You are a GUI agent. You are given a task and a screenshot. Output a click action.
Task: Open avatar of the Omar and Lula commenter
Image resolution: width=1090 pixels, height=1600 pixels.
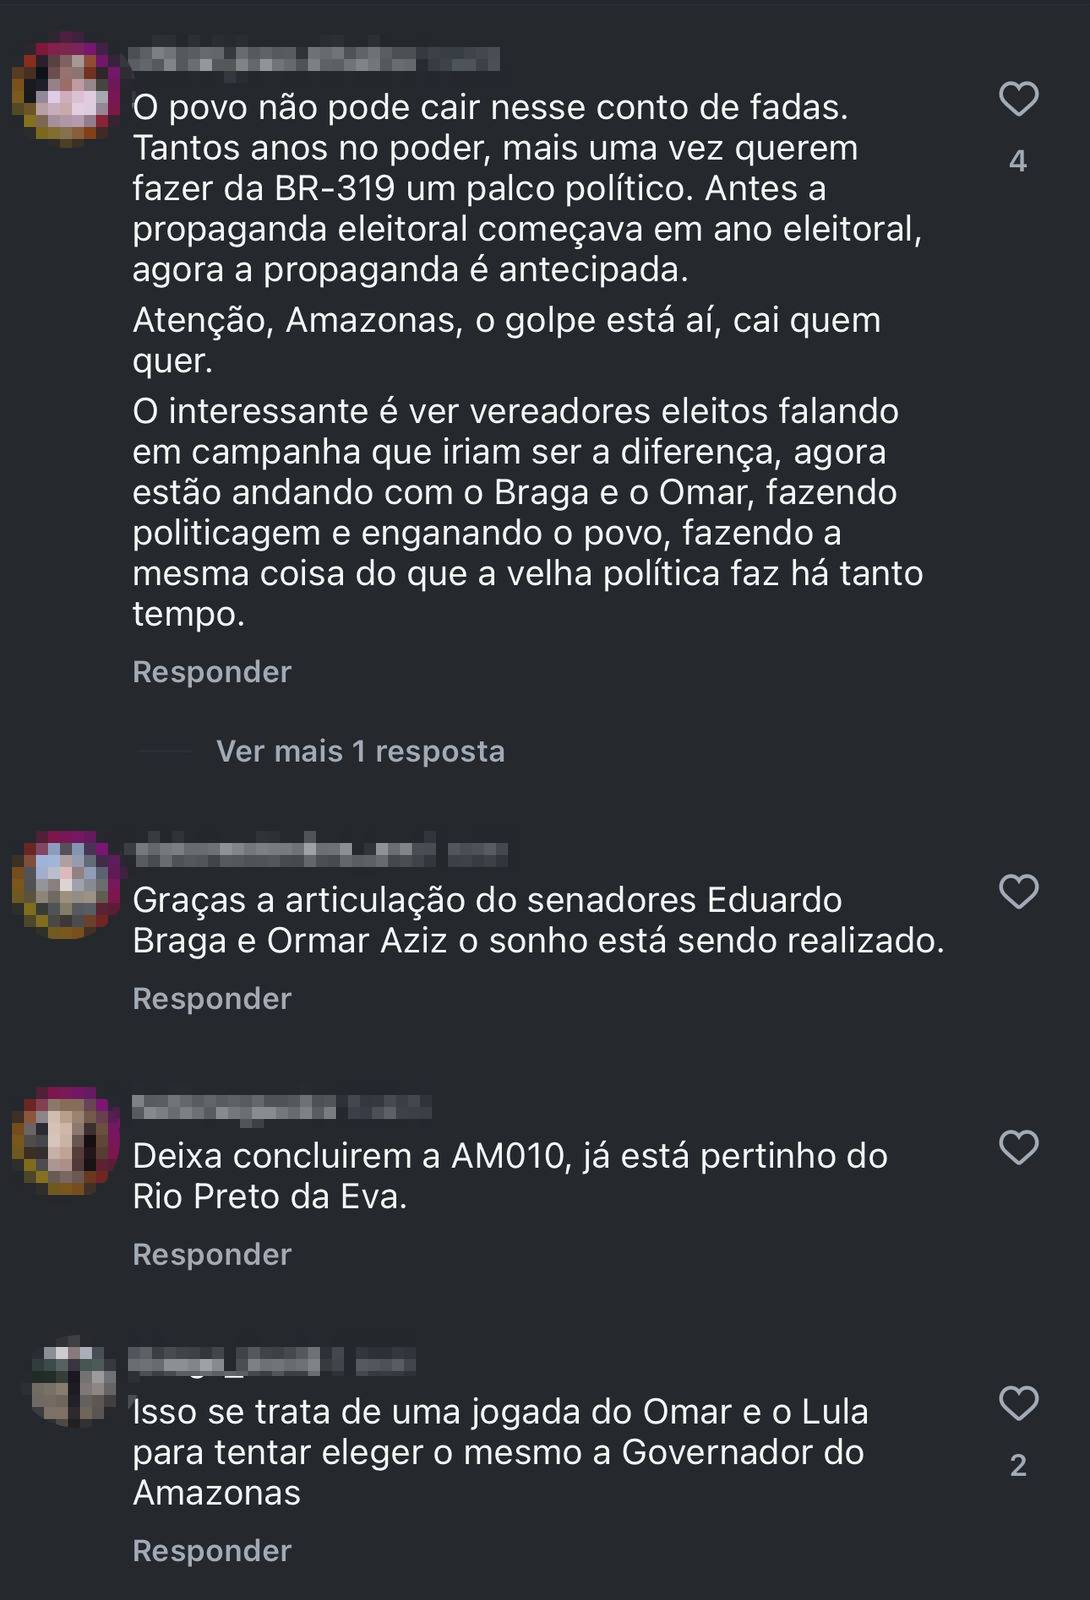coord(72,1383)
